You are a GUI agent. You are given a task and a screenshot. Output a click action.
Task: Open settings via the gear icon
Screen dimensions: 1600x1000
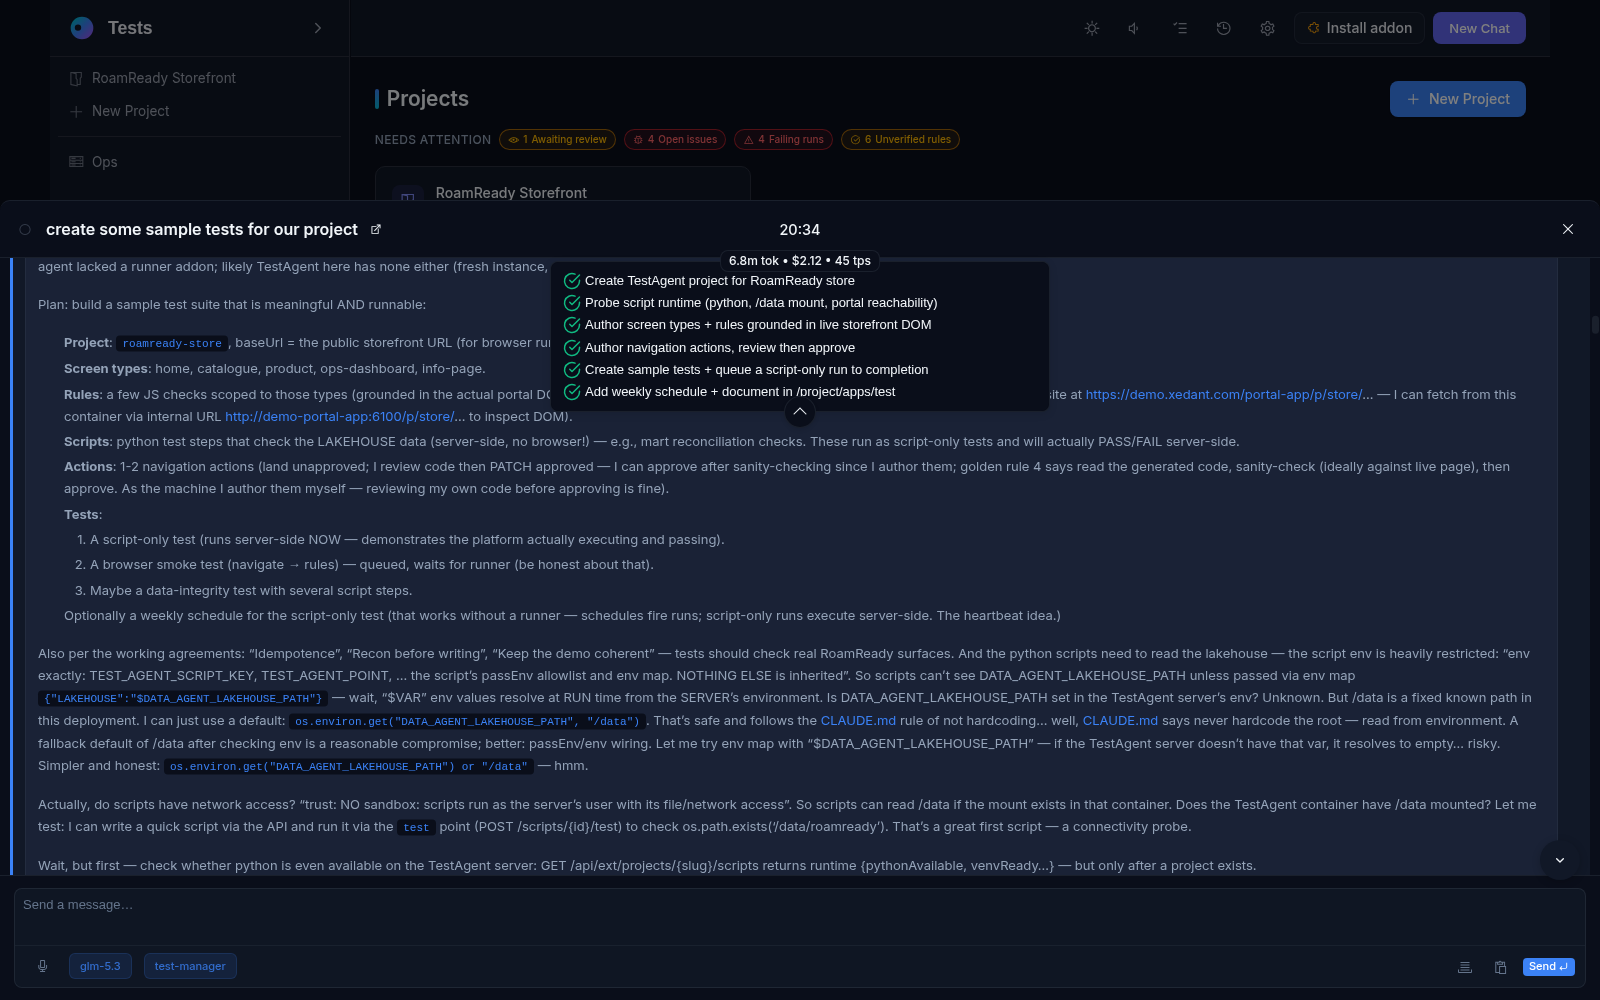1267,28
